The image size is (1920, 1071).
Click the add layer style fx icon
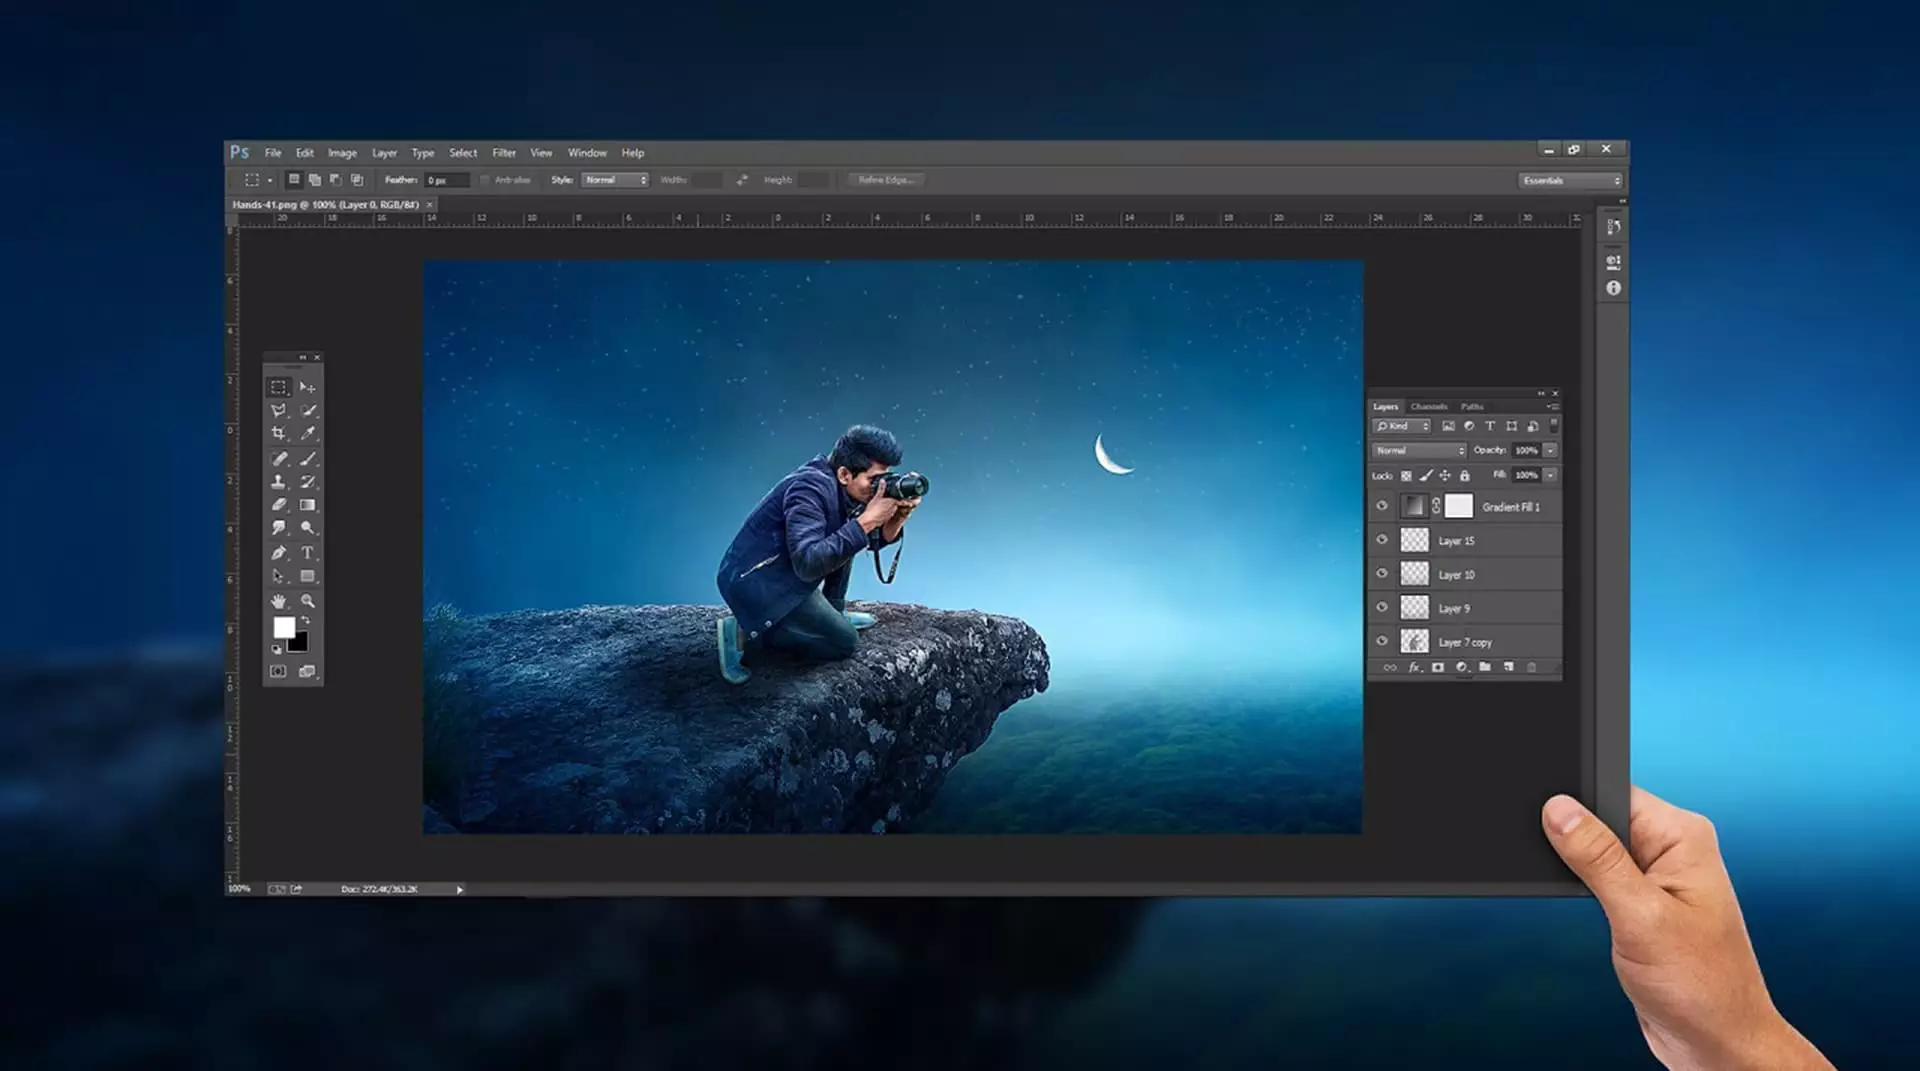(1414, 667)
